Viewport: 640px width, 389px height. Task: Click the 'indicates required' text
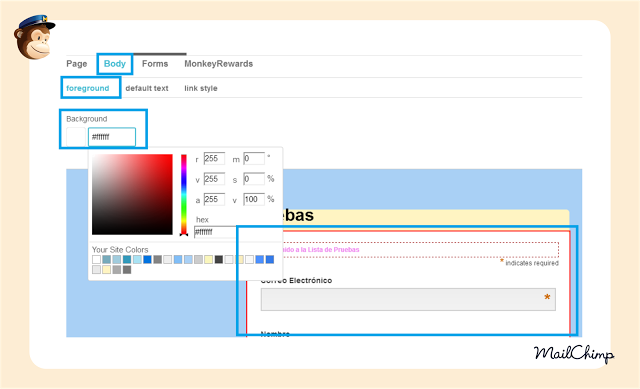(532, 263)
